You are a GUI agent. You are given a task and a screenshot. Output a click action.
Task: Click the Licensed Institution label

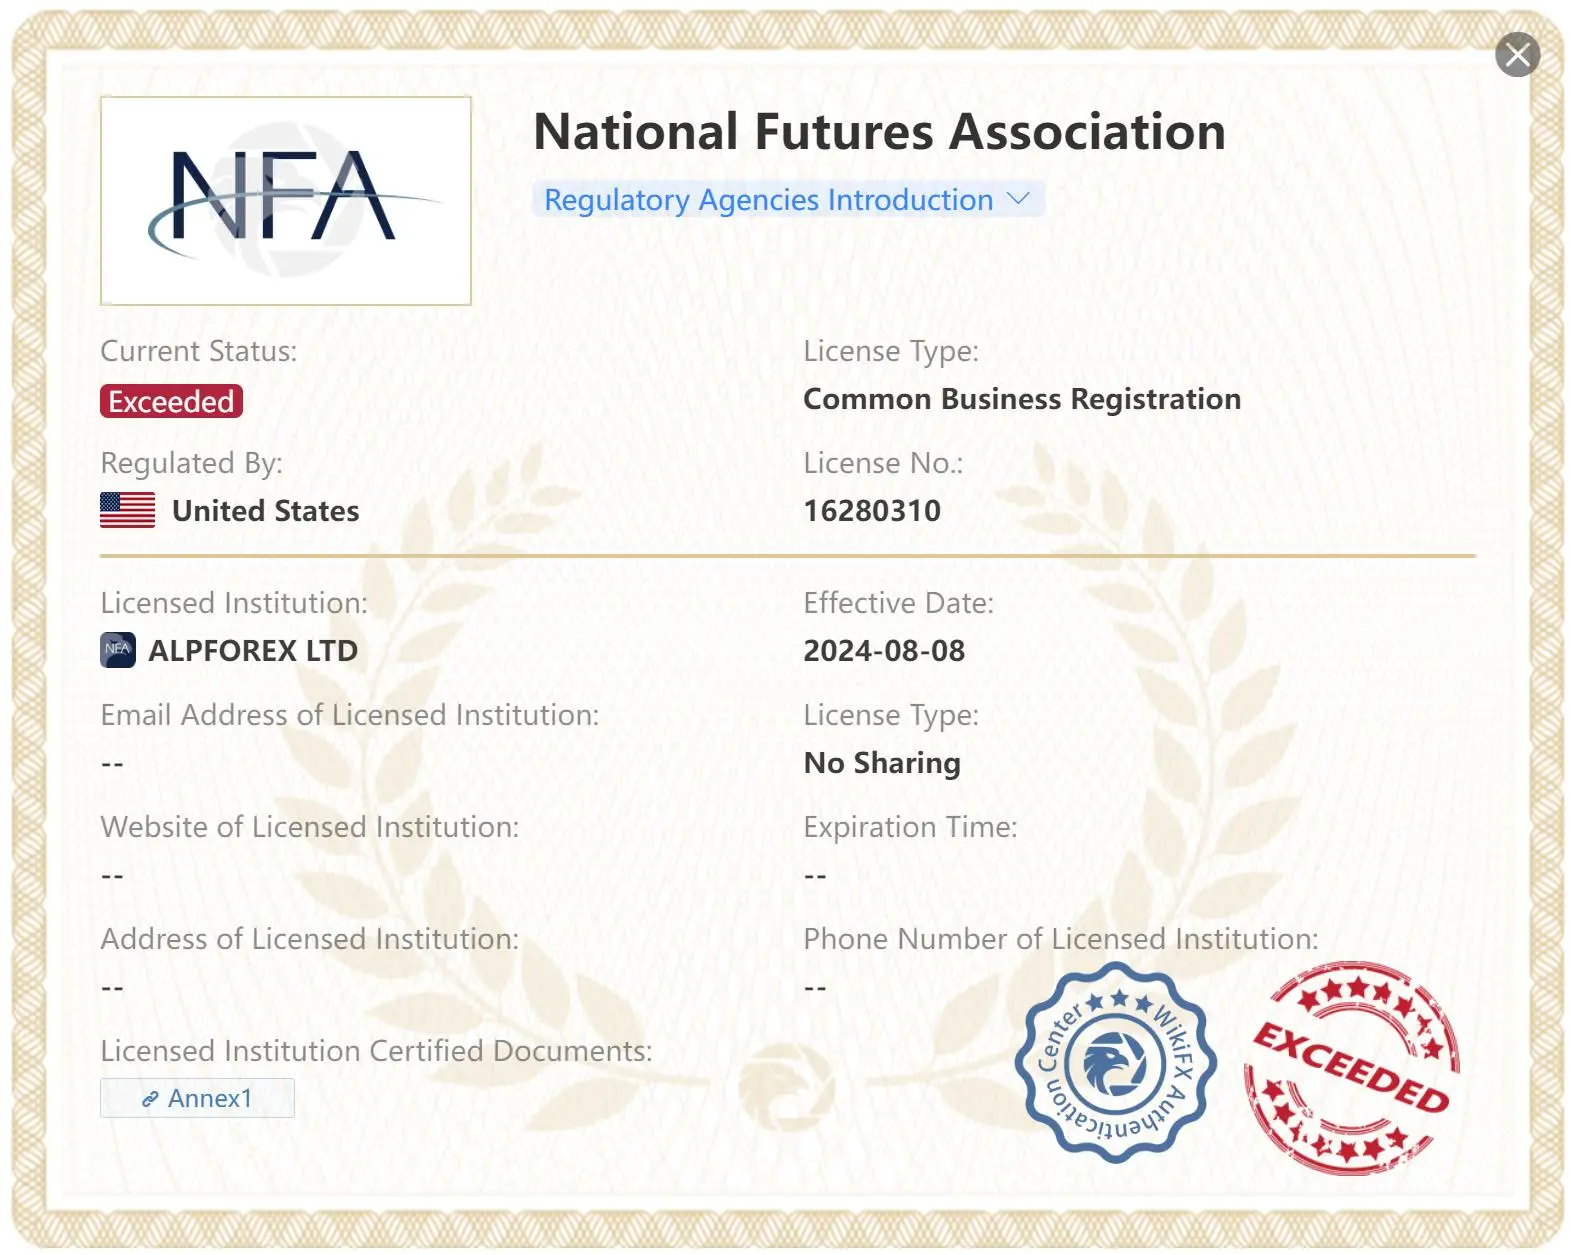pos(234,603)
